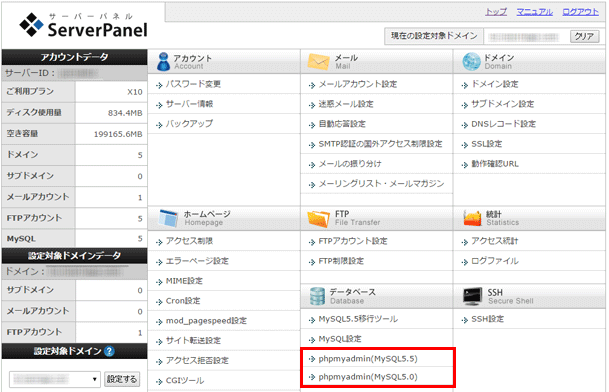Open MySQL5.5移行ツール
The width and height of the screenshot is (609, 392).
[x=358, y=319]
